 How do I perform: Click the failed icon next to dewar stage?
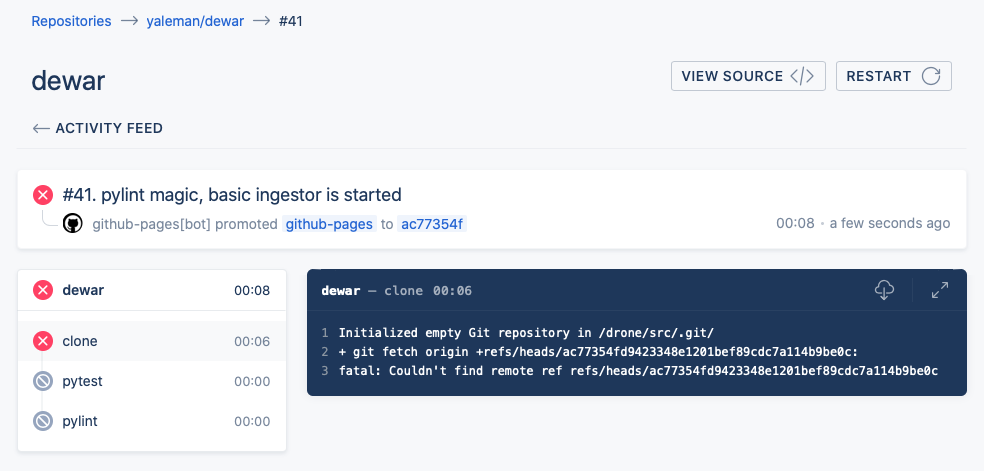coord(43,291)
